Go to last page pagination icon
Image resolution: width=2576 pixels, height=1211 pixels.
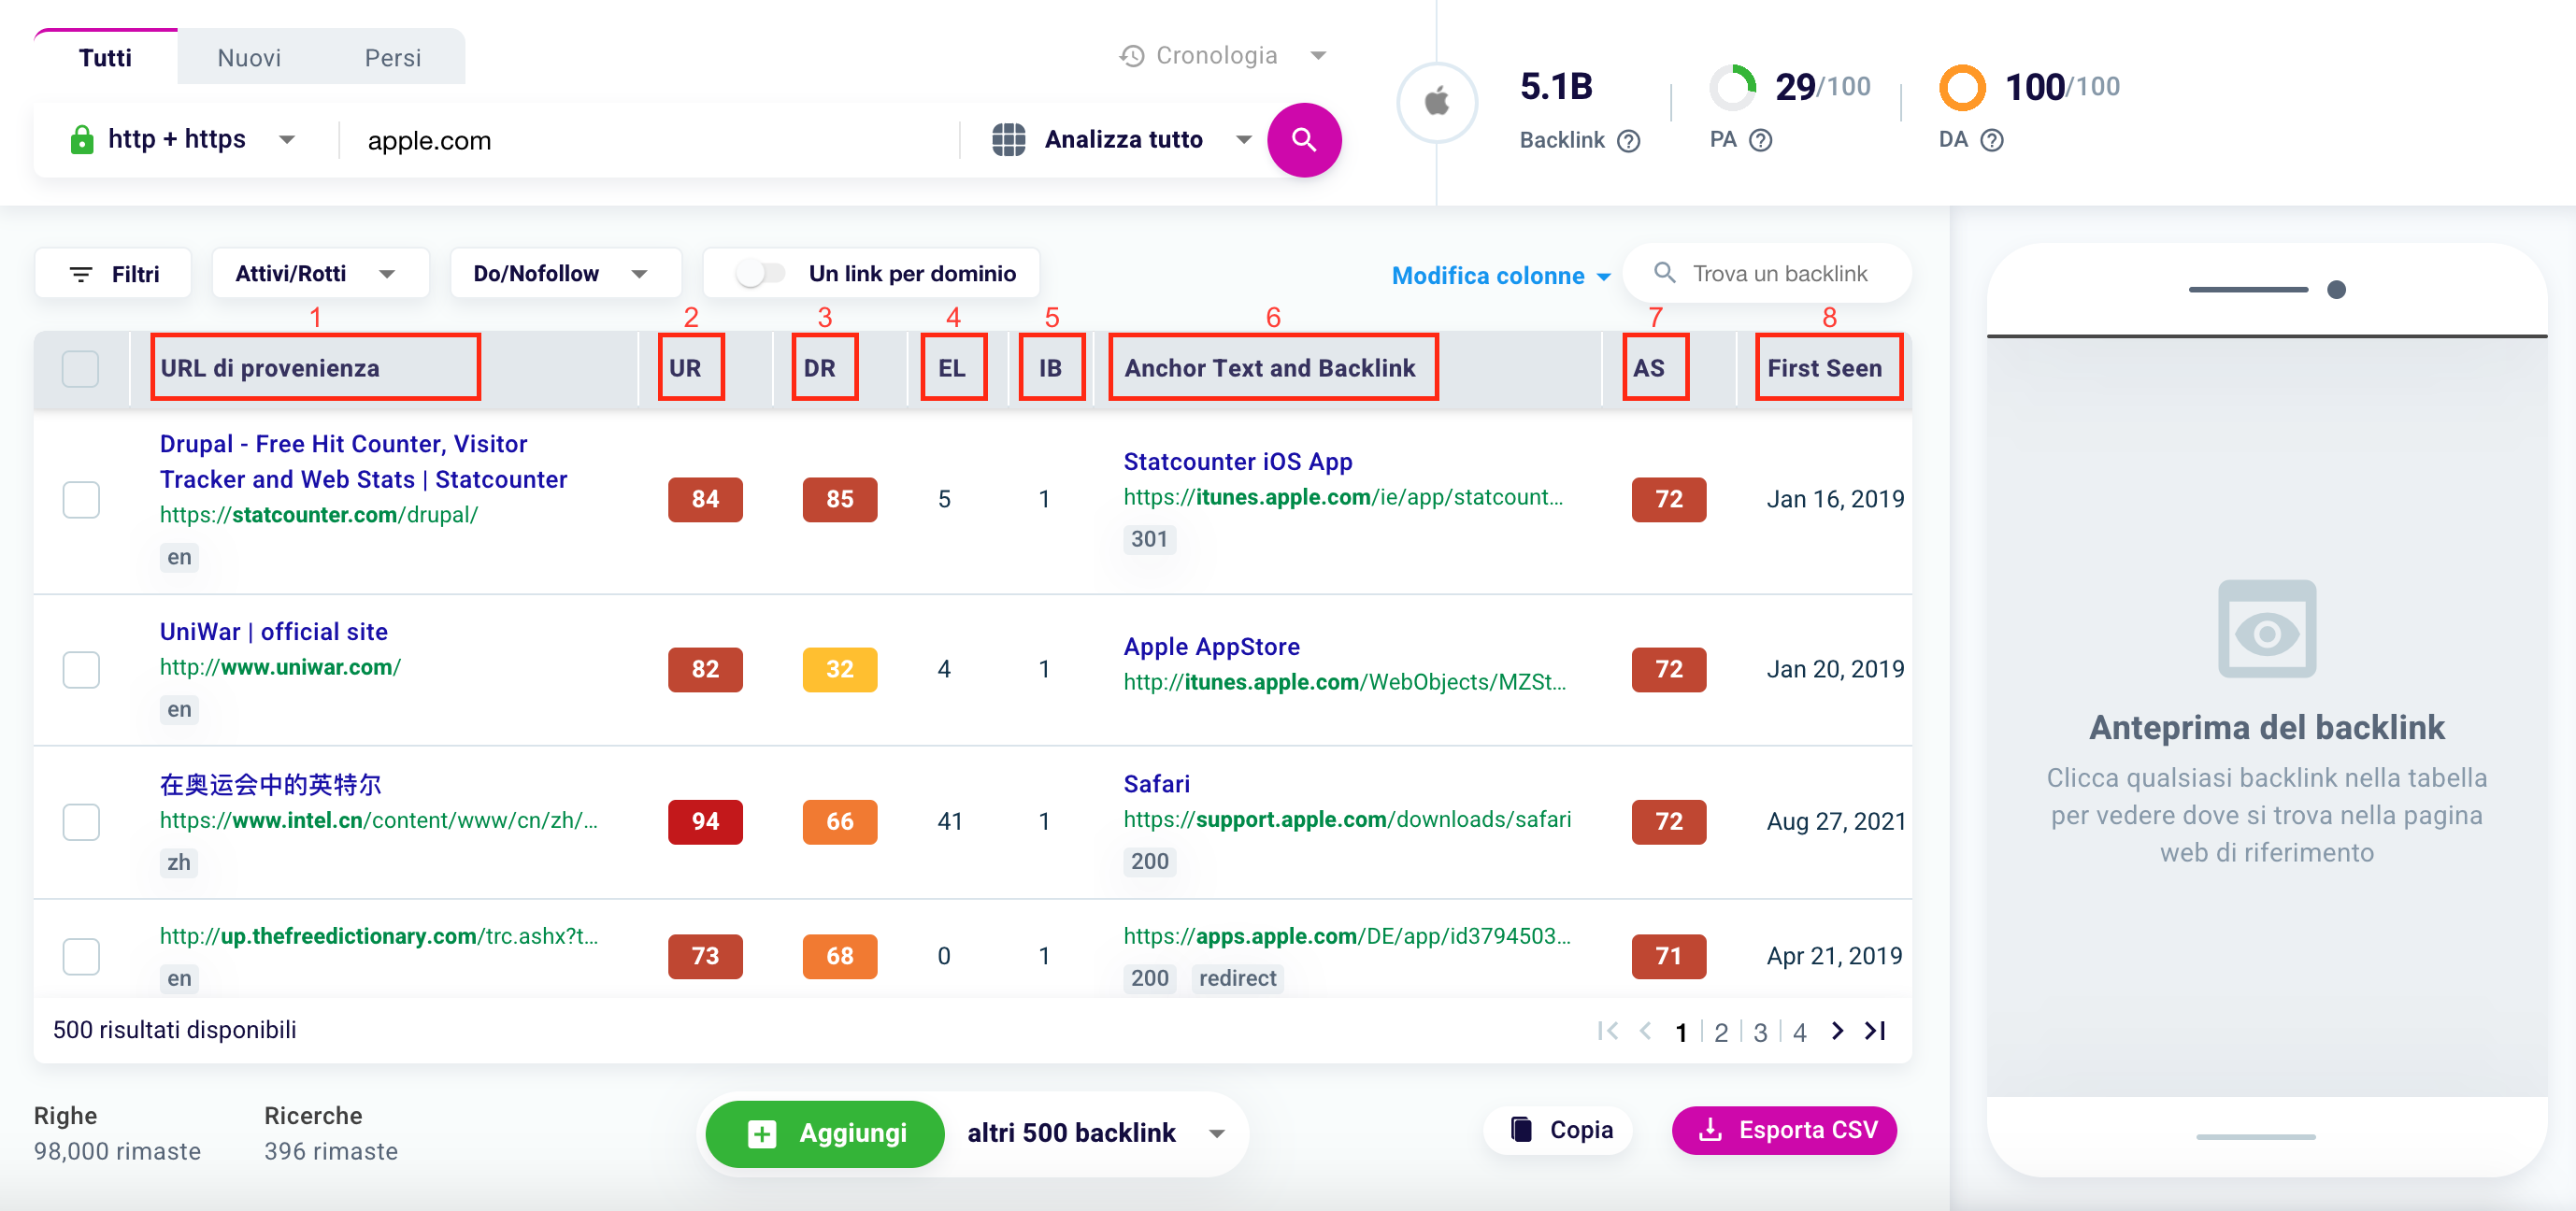pyautogui.click(x=1875, y=1031)
